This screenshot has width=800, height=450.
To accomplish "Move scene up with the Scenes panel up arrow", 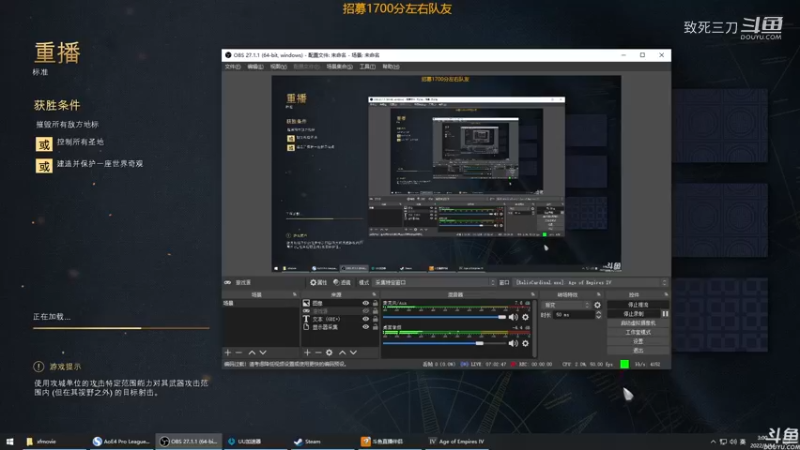I will 252,353.
